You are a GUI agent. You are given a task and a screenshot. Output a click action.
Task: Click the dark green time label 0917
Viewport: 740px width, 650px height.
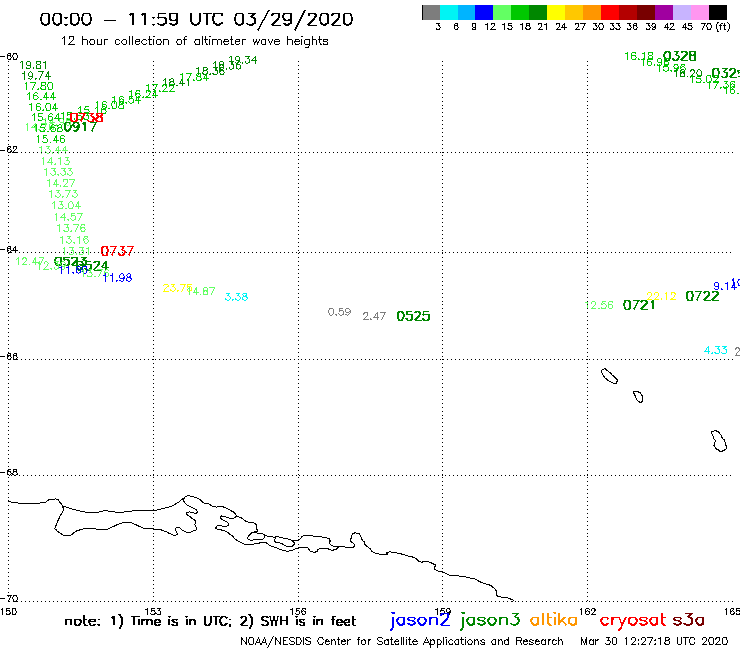pos(80,127)
